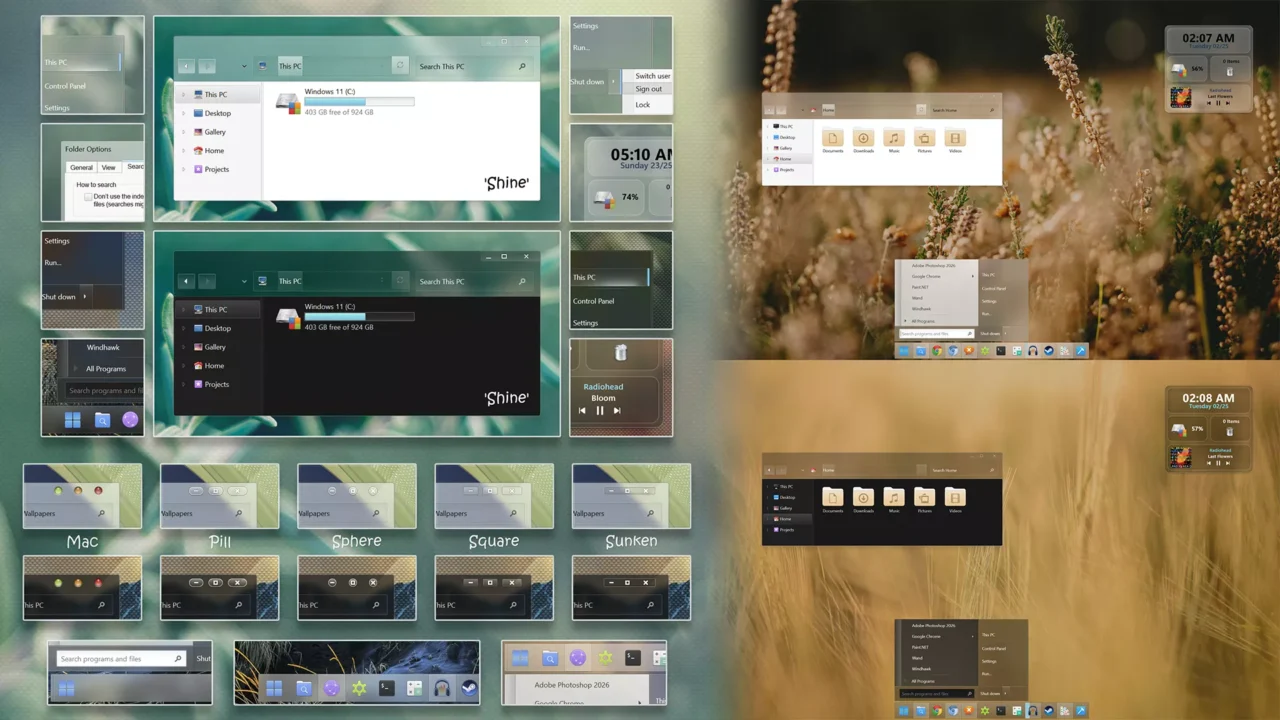
Task: Click Run... in the dark Settings tile
Action: click(52, 263)
